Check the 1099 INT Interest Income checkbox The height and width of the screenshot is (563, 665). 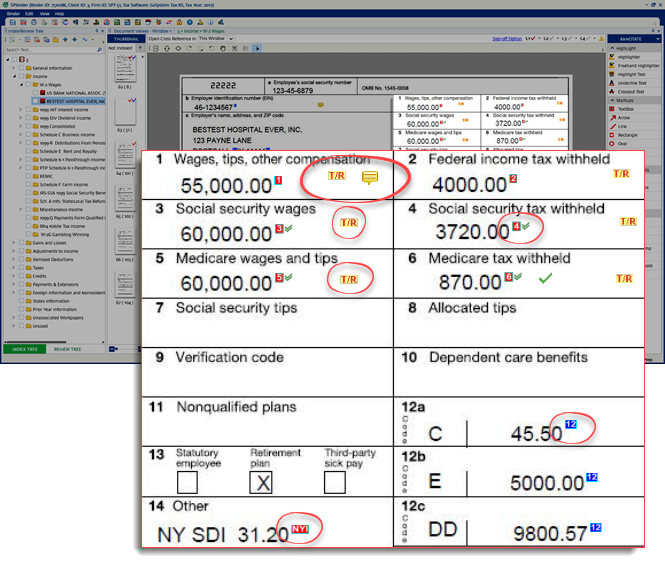pyautogui.click(x=28, y=109)
